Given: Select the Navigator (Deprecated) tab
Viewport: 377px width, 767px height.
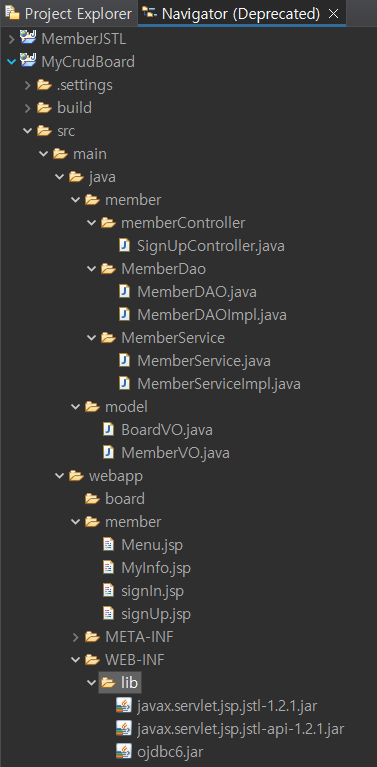Looking at the screenshot, I should 241,13.
